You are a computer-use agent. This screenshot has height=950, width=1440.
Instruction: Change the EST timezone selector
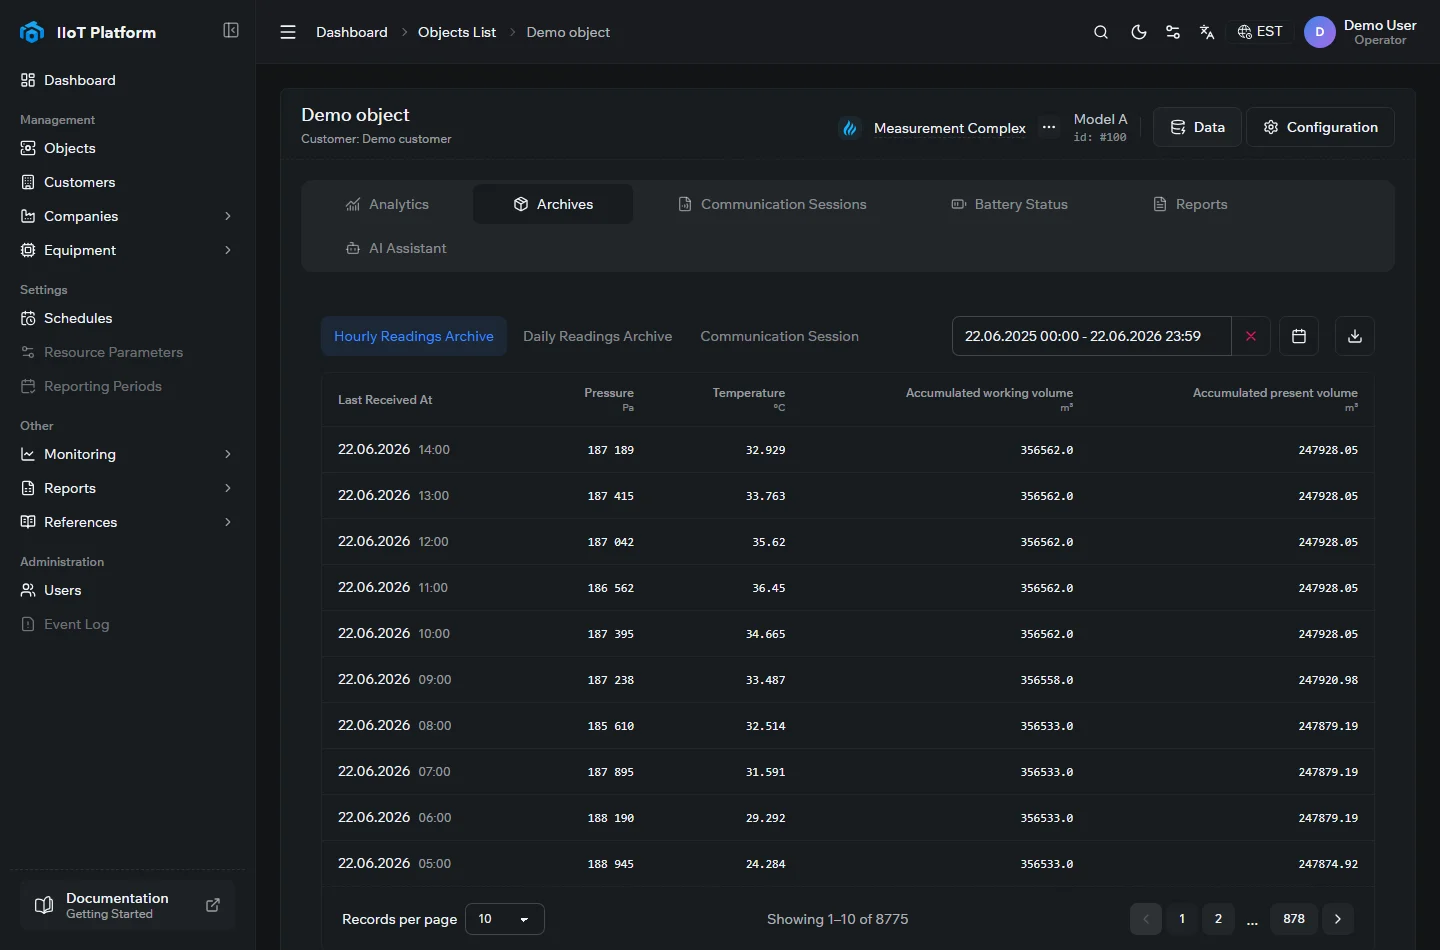[x=1260, y=32]
